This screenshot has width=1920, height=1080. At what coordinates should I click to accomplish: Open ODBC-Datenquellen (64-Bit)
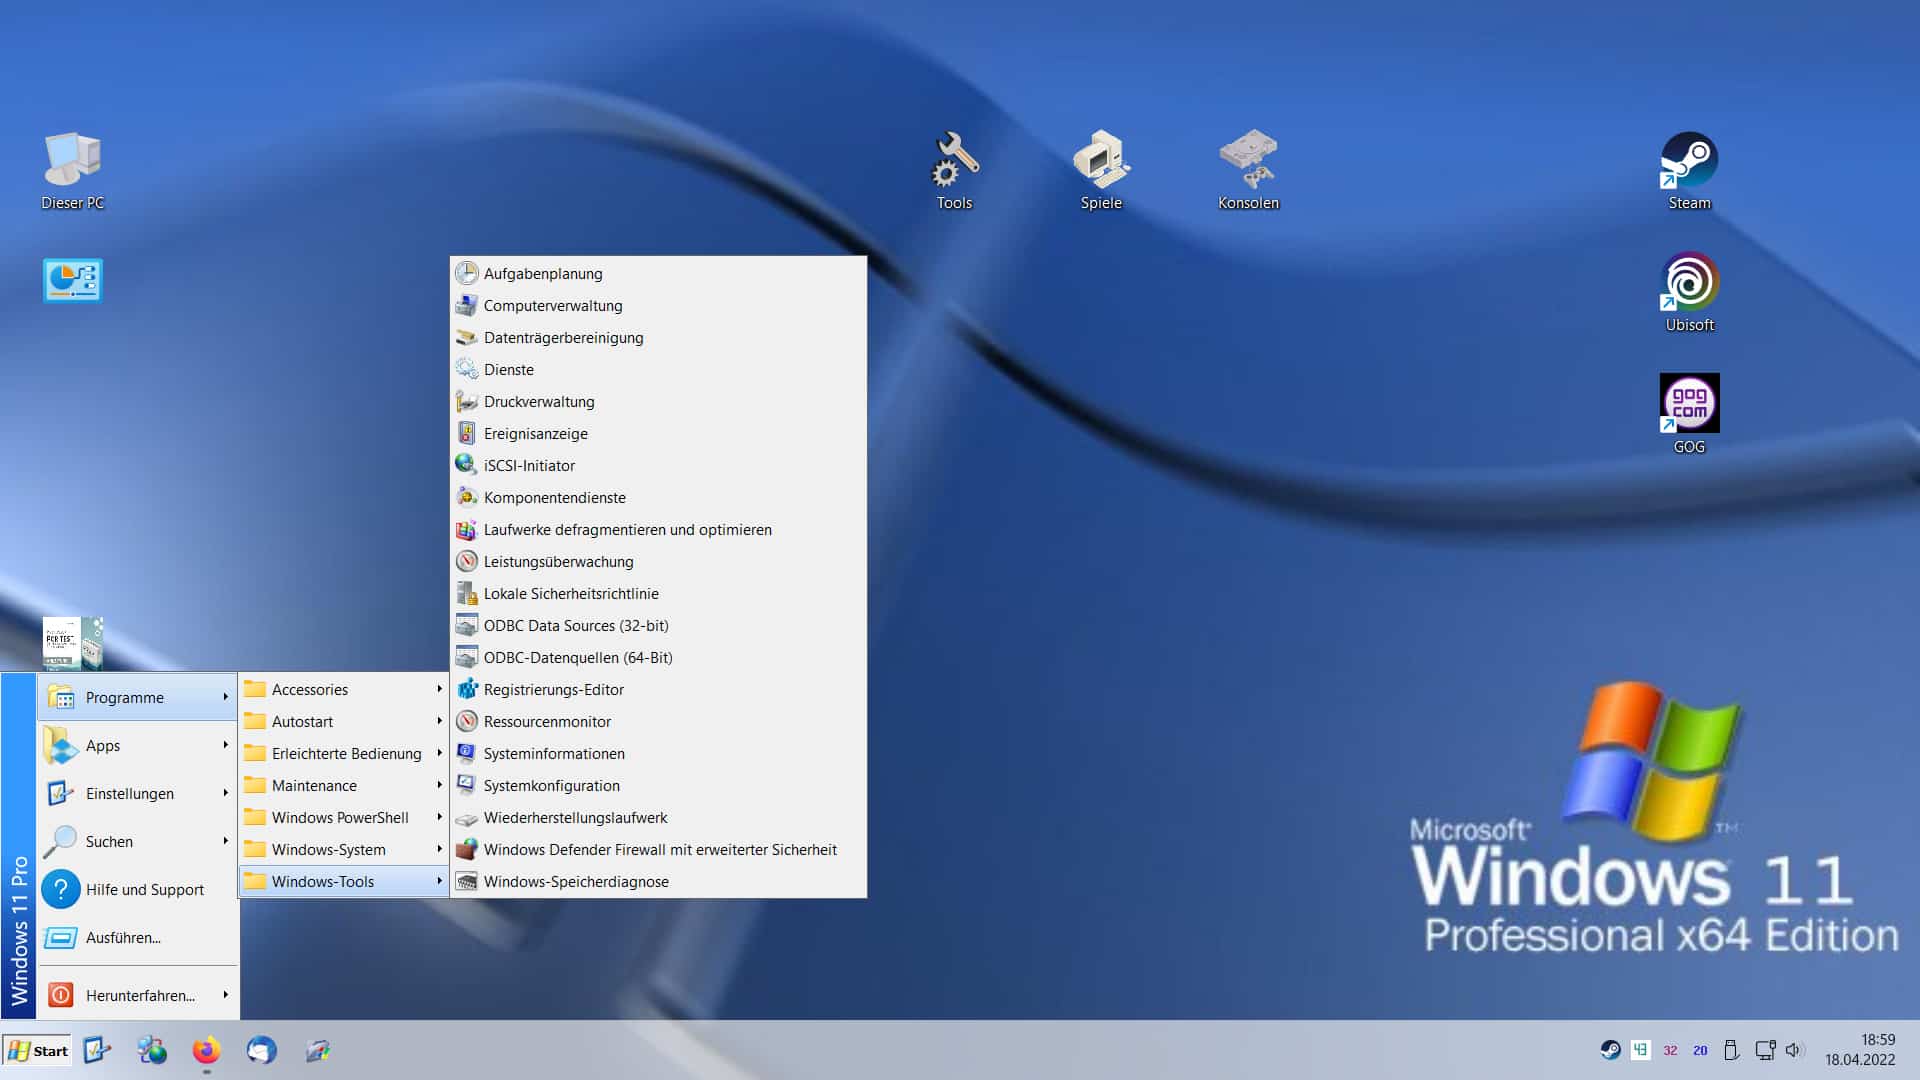click(658, 657)
